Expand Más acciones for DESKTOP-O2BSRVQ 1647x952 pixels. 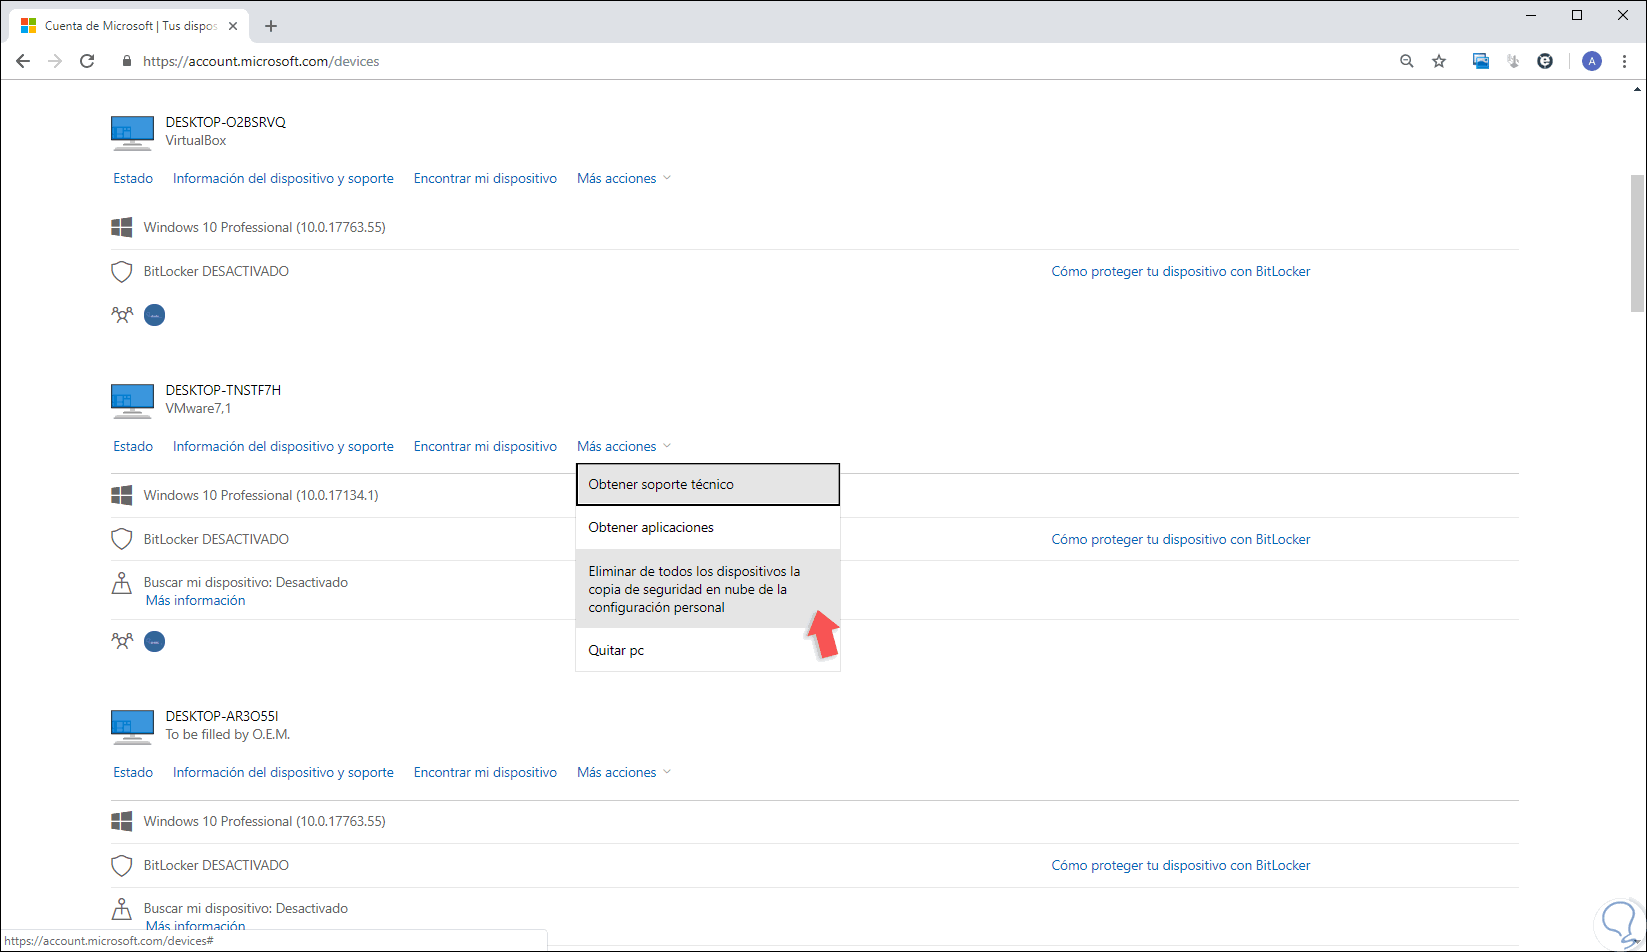click(x=624, y=178)
